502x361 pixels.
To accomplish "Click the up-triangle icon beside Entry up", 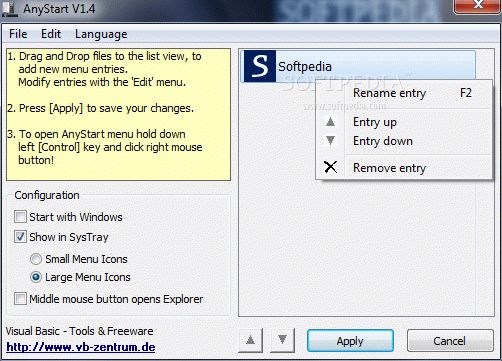I will (x=330, y=122).
